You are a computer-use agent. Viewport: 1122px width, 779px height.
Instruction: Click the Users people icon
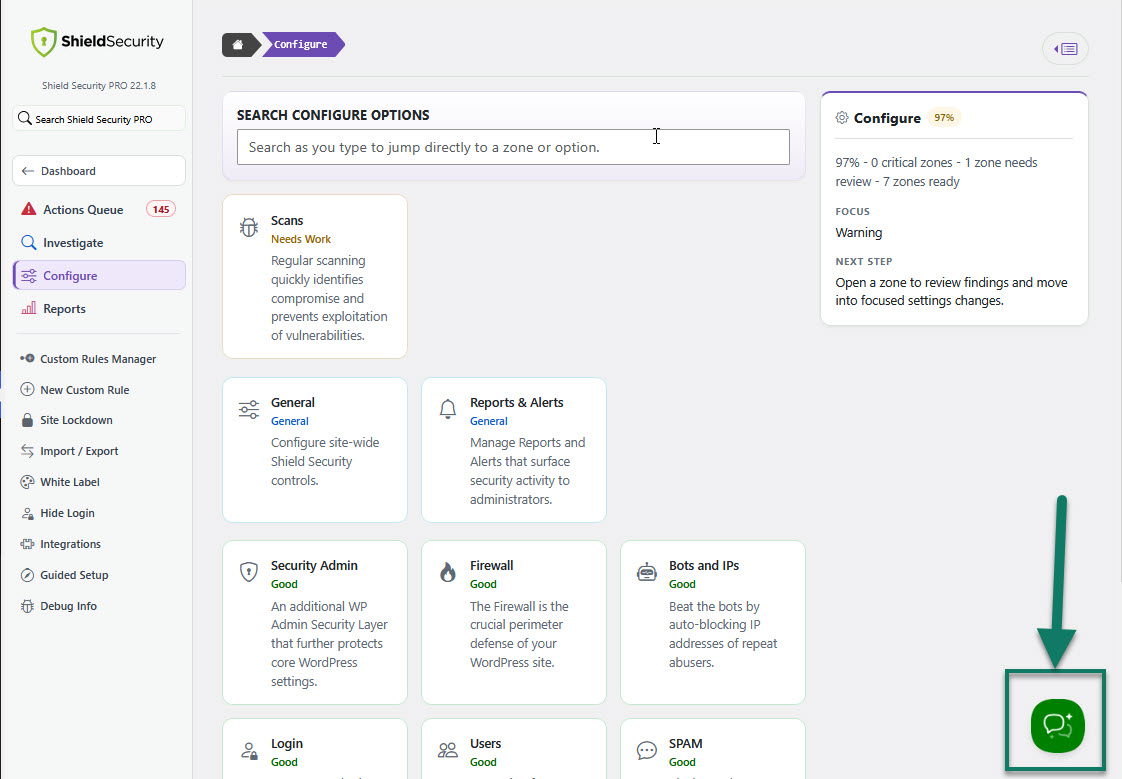(447, 750)
